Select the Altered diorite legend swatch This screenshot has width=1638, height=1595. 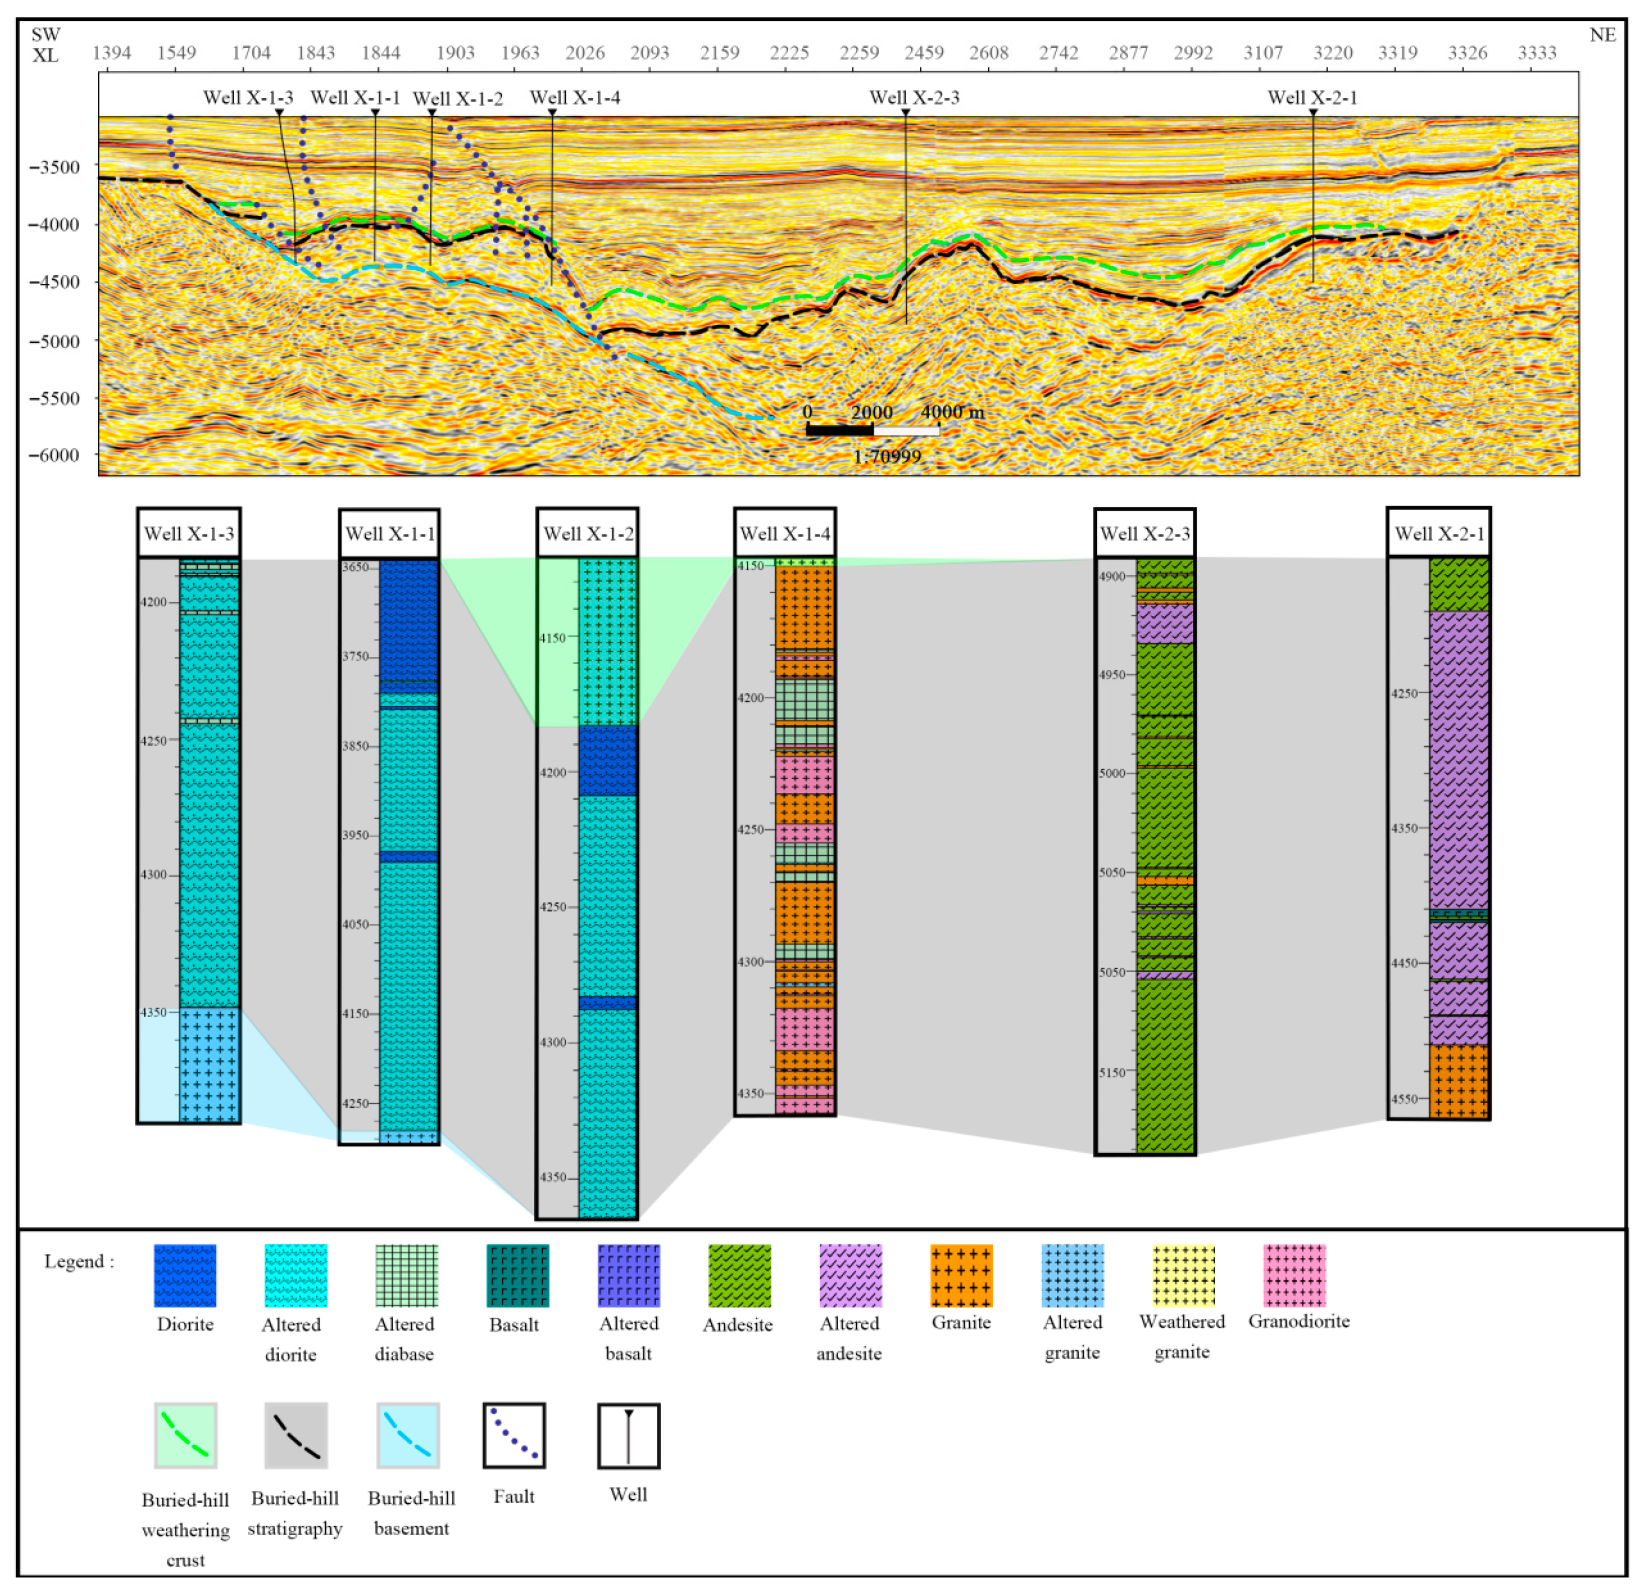[295, 1275]
